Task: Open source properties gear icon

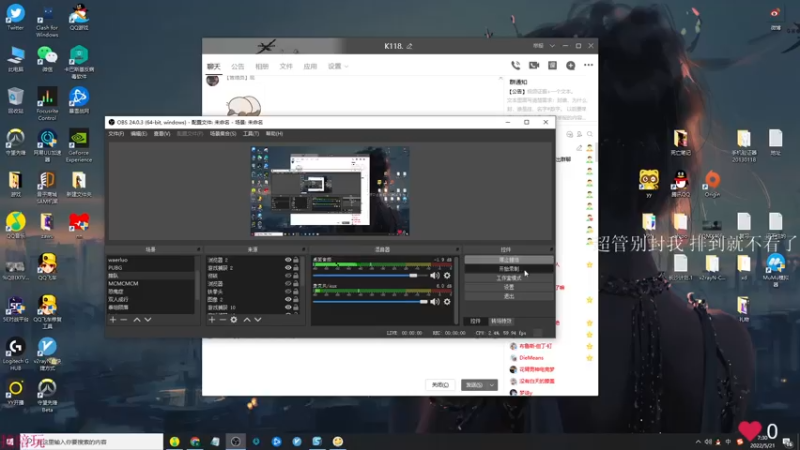Action: [x=234, y=319]
